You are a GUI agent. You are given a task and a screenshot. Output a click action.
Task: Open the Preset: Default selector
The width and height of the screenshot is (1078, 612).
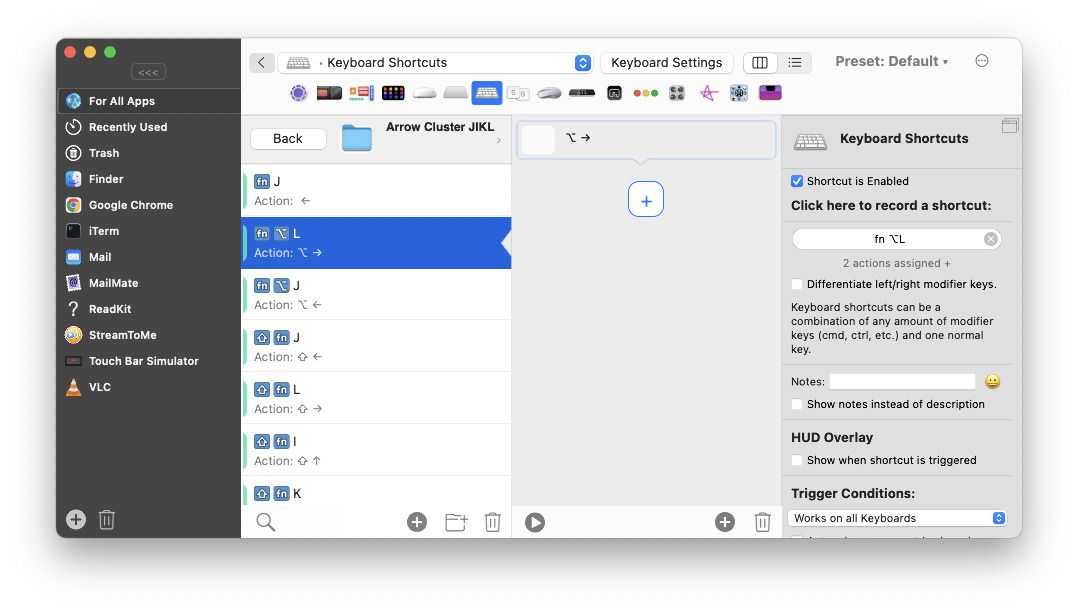pos(890,61)
